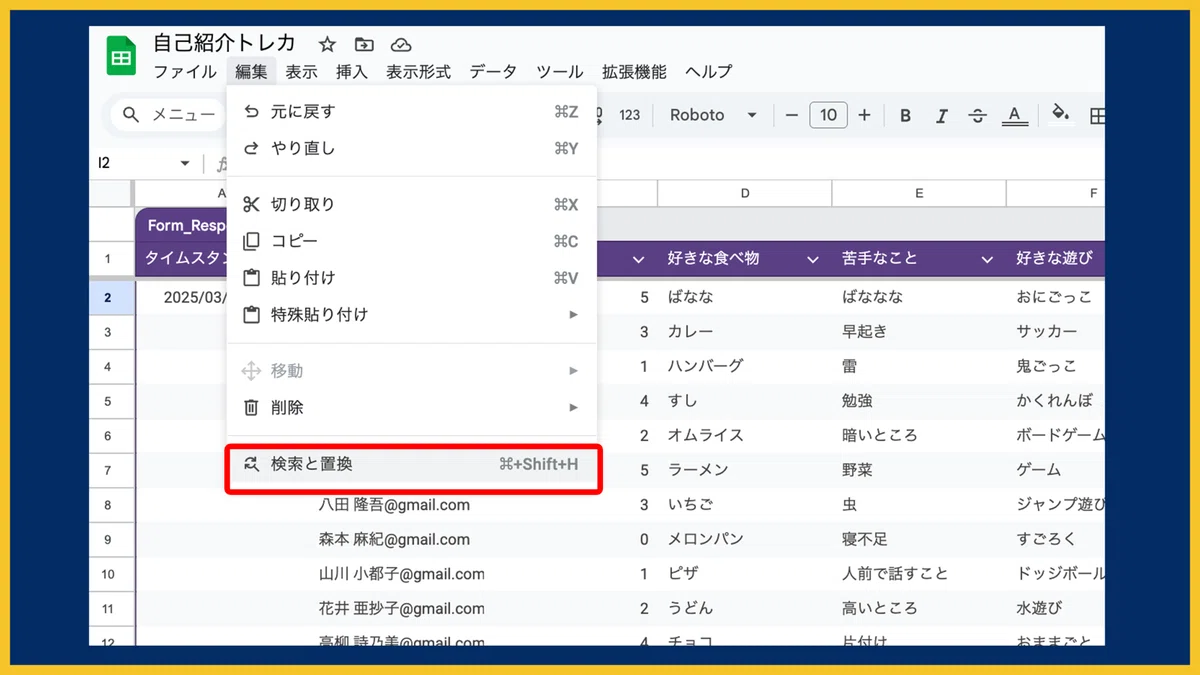Choose 貼り付け from the menu
The image size is (1200, 675).
click(x=411, y=278)
